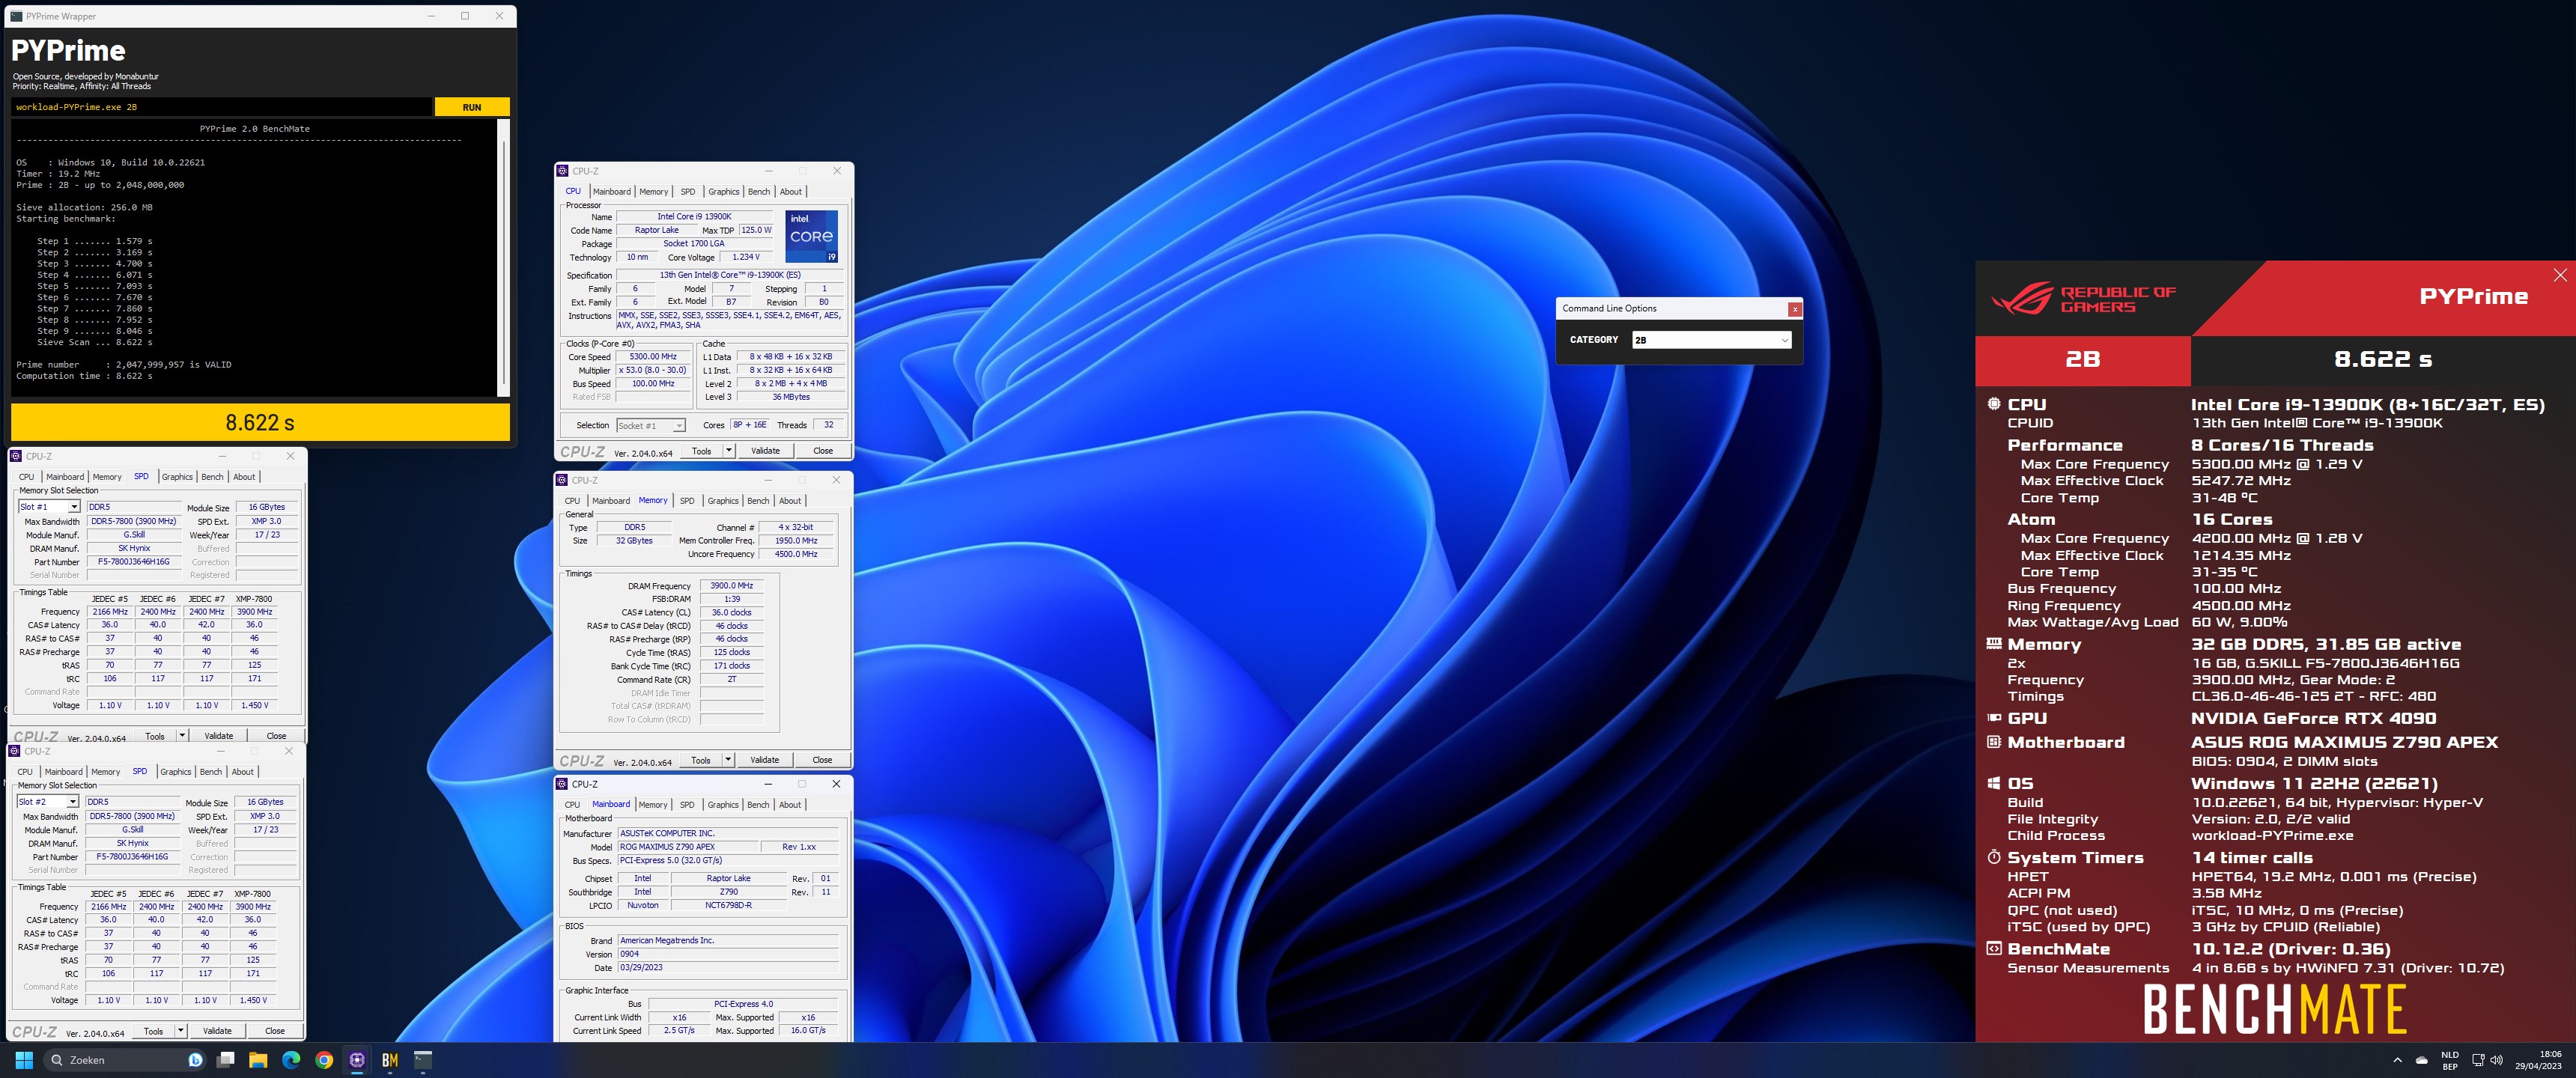Open About tab in Slot #1 SPD window
The width and height of the screenshot is (2576, 1078).
(244, 477)
